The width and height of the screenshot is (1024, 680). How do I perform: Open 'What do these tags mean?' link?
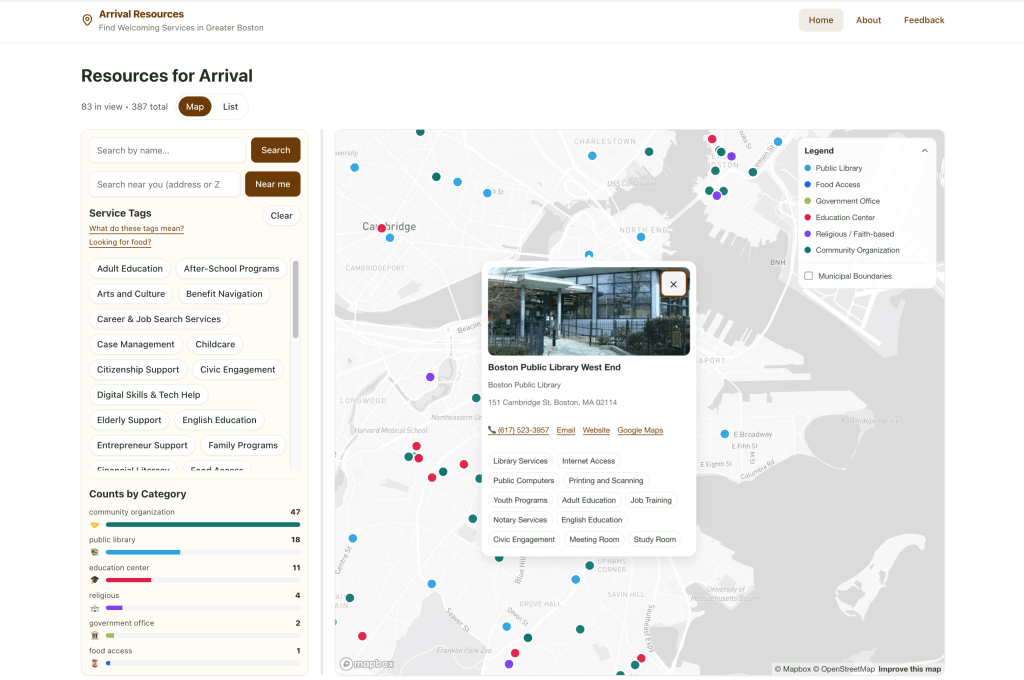(x=136, y=229)
